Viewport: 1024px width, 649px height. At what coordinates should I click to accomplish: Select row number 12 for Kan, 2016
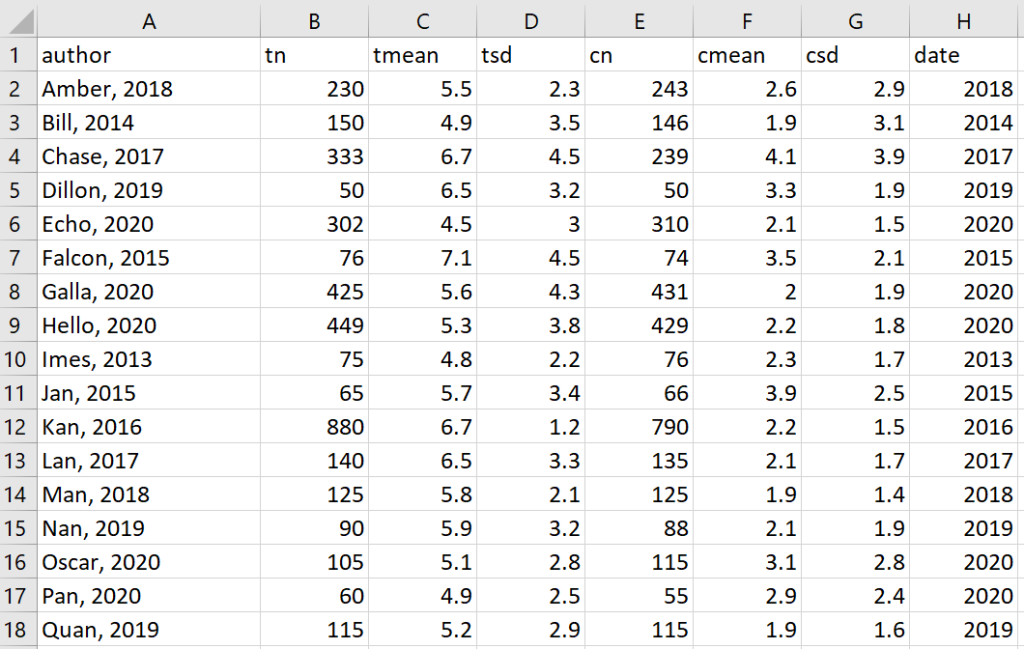18,426
